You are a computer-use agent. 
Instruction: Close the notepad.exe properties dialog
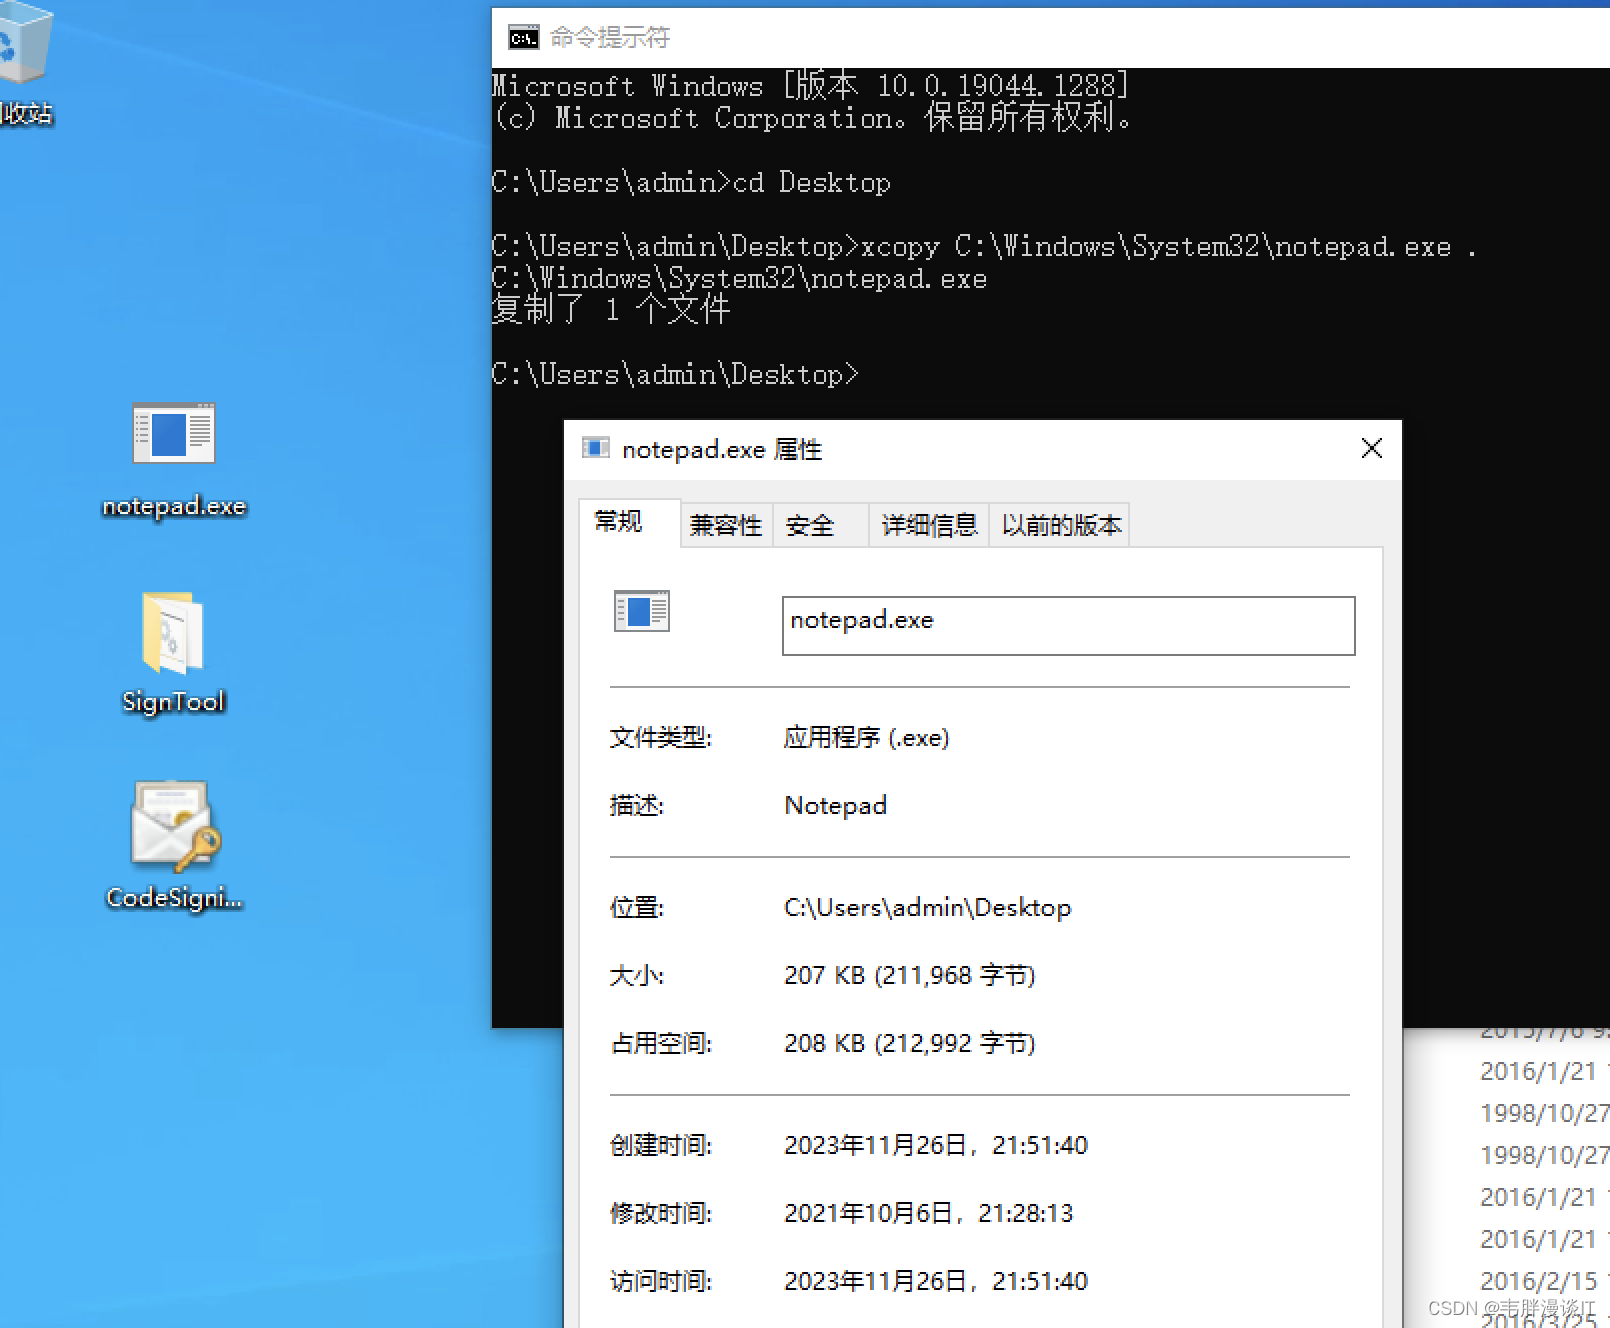(x=1372, y=448)
